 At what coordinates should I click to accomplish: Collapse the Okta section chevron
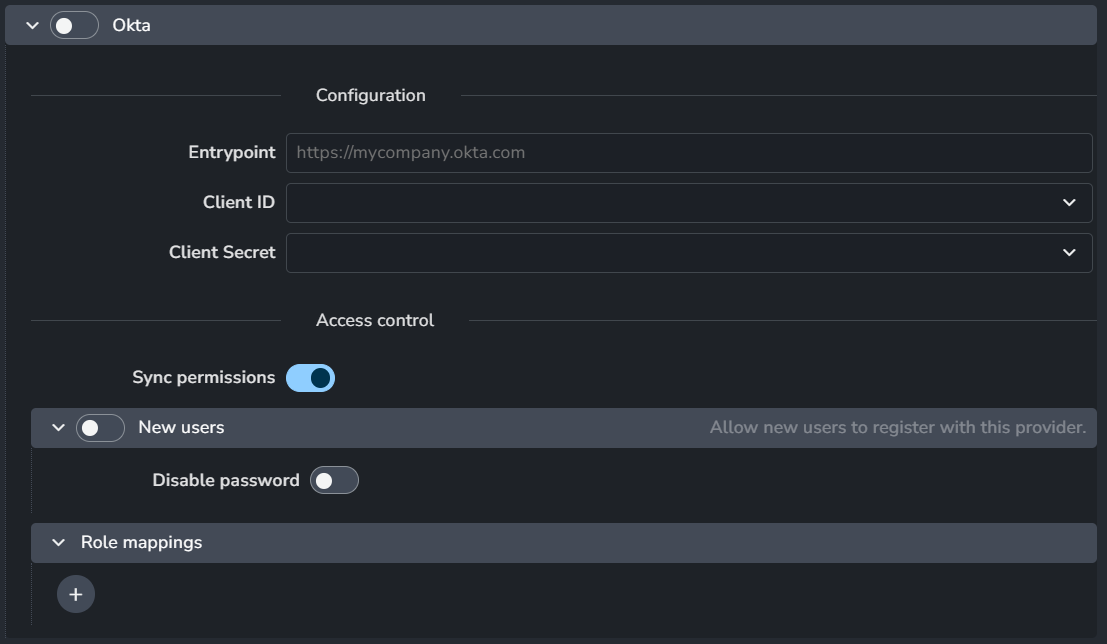[x=32, y=25]
